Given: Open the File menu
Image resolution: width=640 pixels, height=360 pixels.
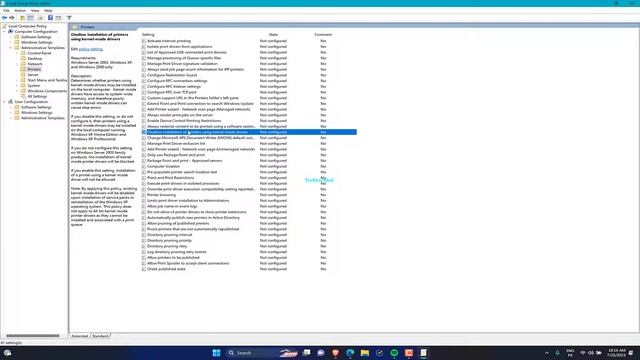Looking at the screenshot, I should 6,11.
